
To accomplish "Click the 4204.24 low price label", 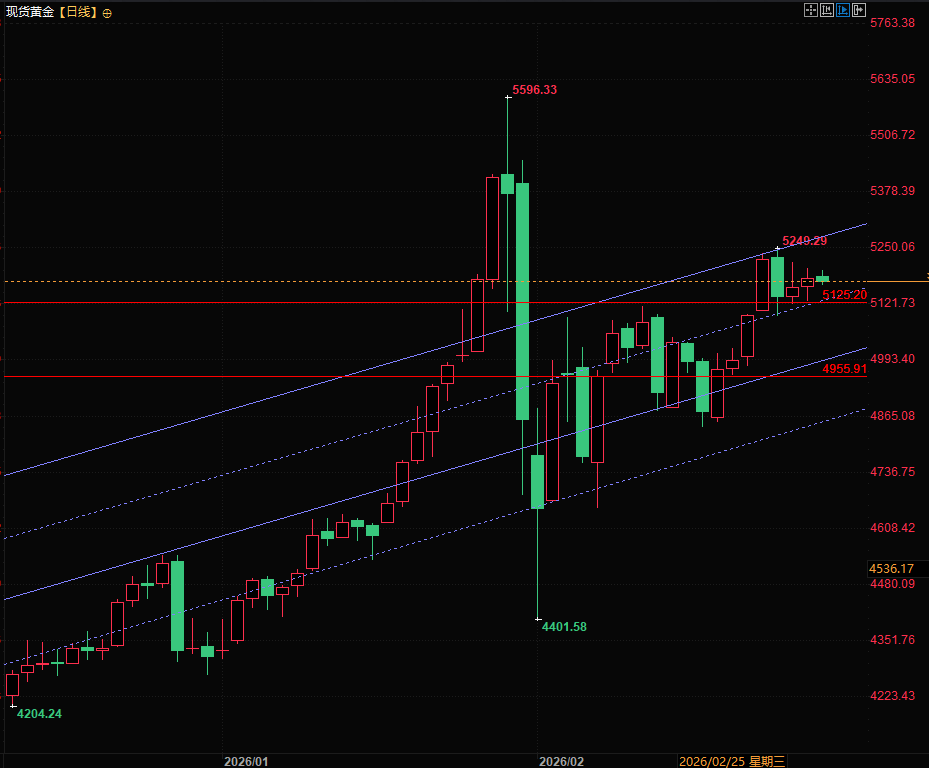I will (39, 713).
